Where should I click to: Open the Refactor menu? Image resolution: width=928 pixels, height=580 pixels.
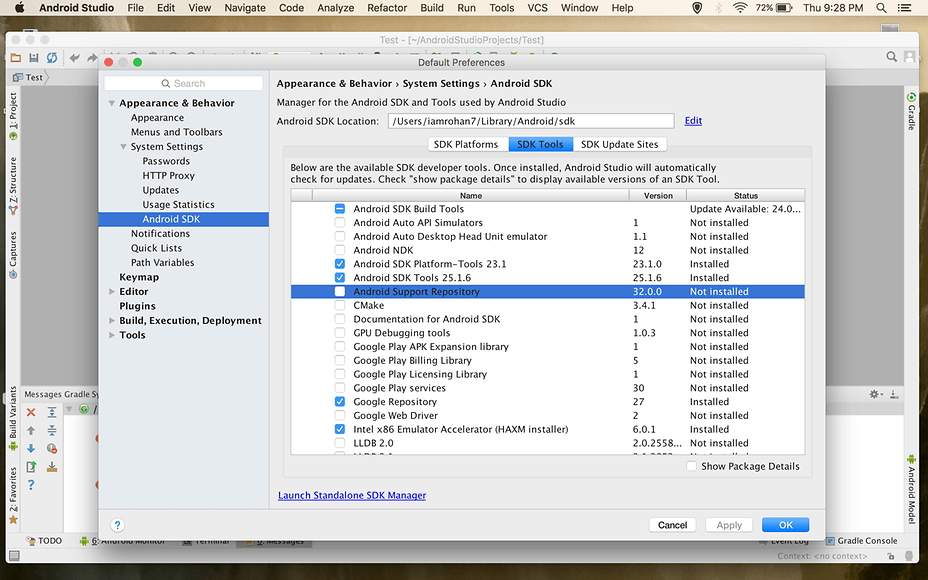click(387, 8)
